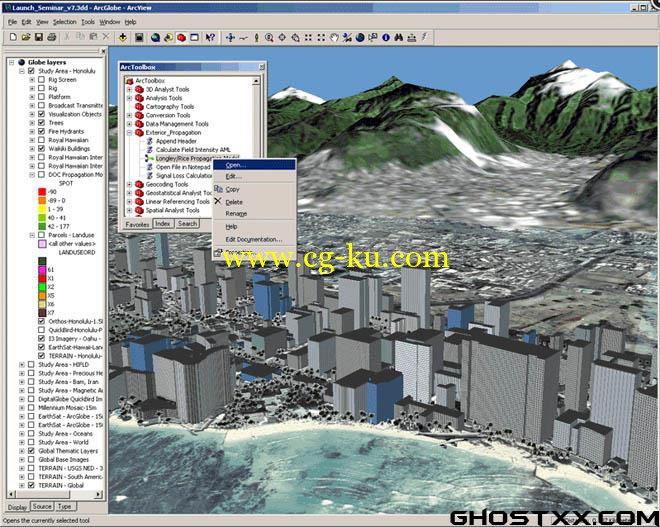Switch to the Type tab

(64, 506)
